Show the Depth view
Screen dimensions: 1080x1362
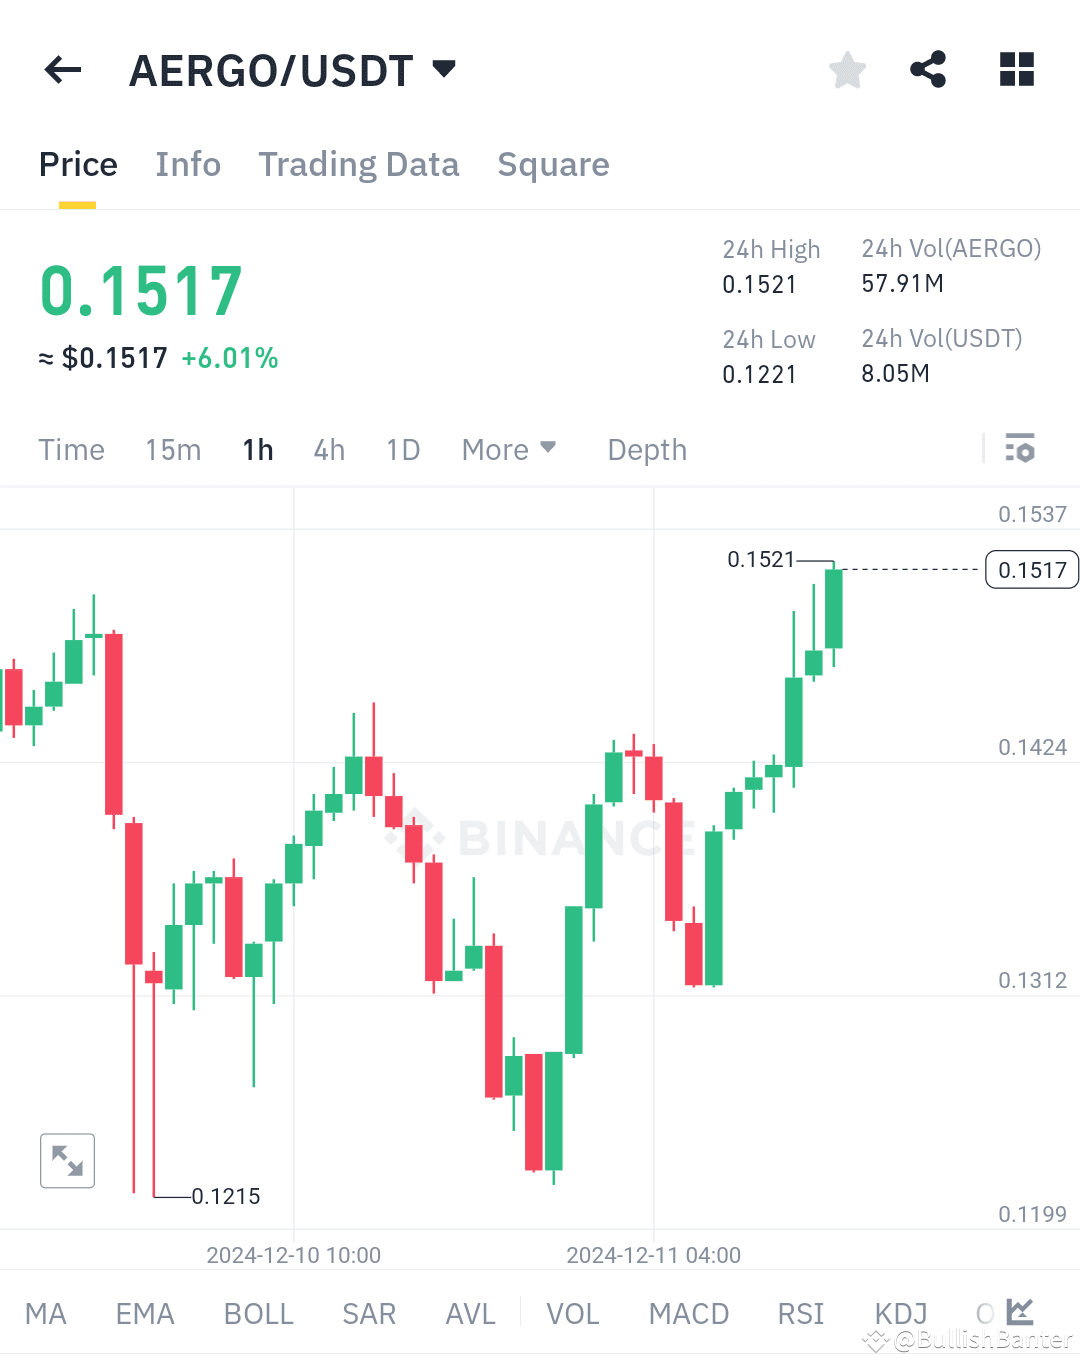coord(646,449)
